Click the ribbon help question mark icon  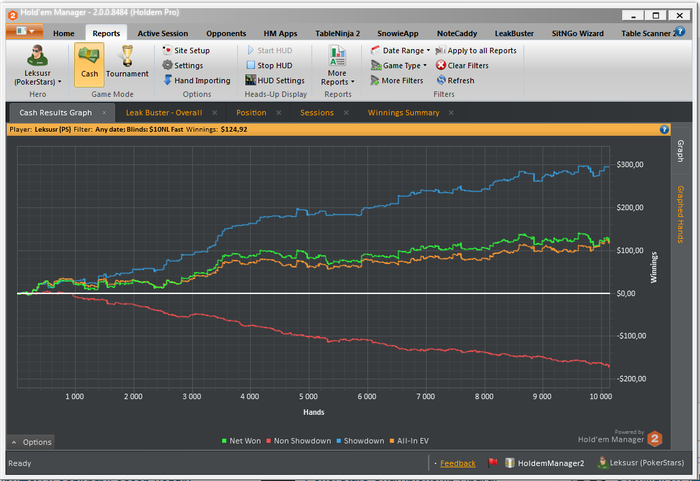[680, 31]
